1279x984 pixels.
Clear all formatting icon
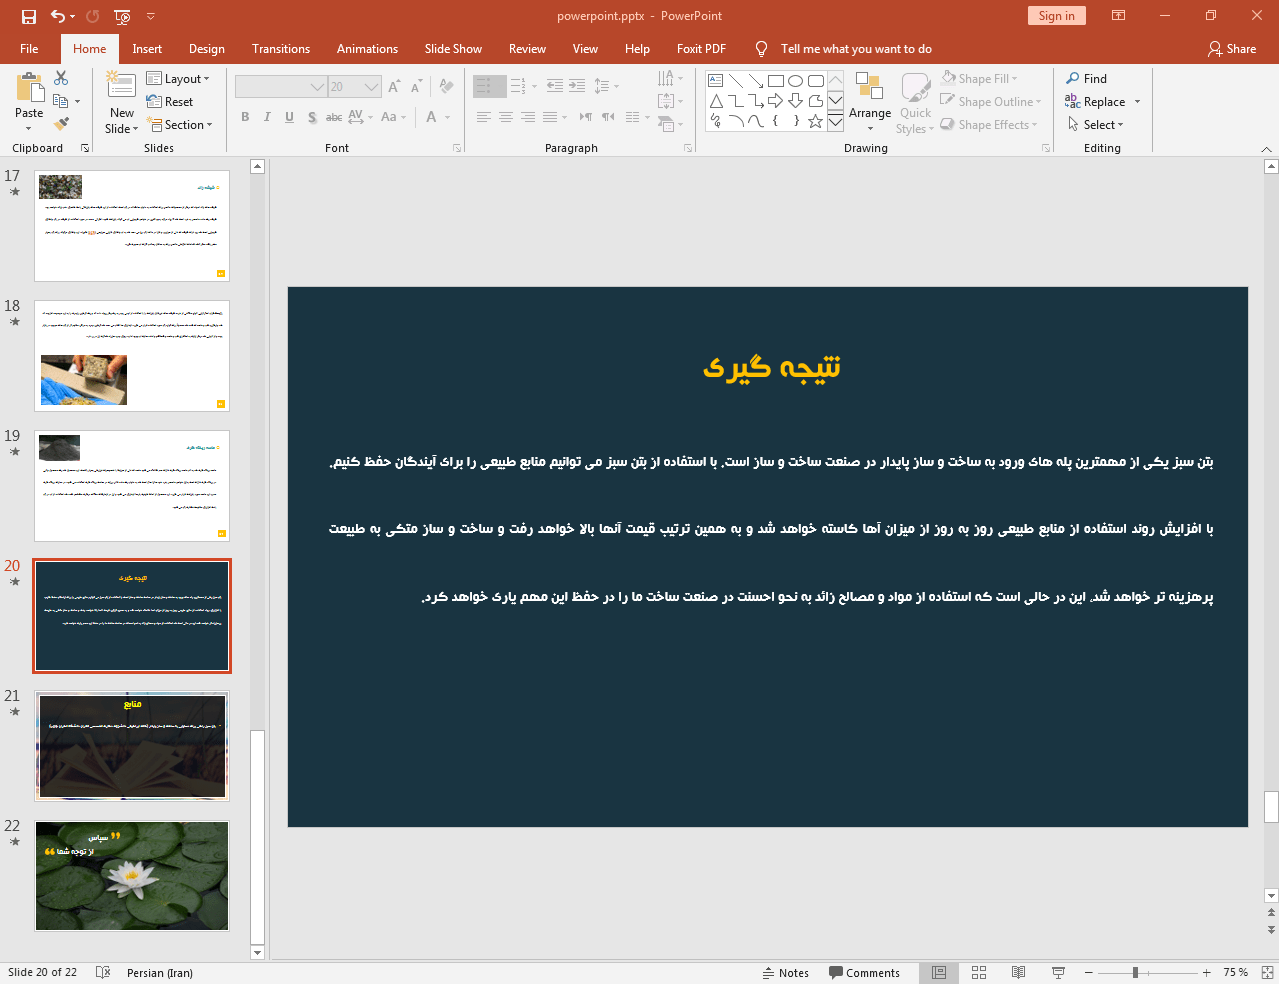click(446, 87)
